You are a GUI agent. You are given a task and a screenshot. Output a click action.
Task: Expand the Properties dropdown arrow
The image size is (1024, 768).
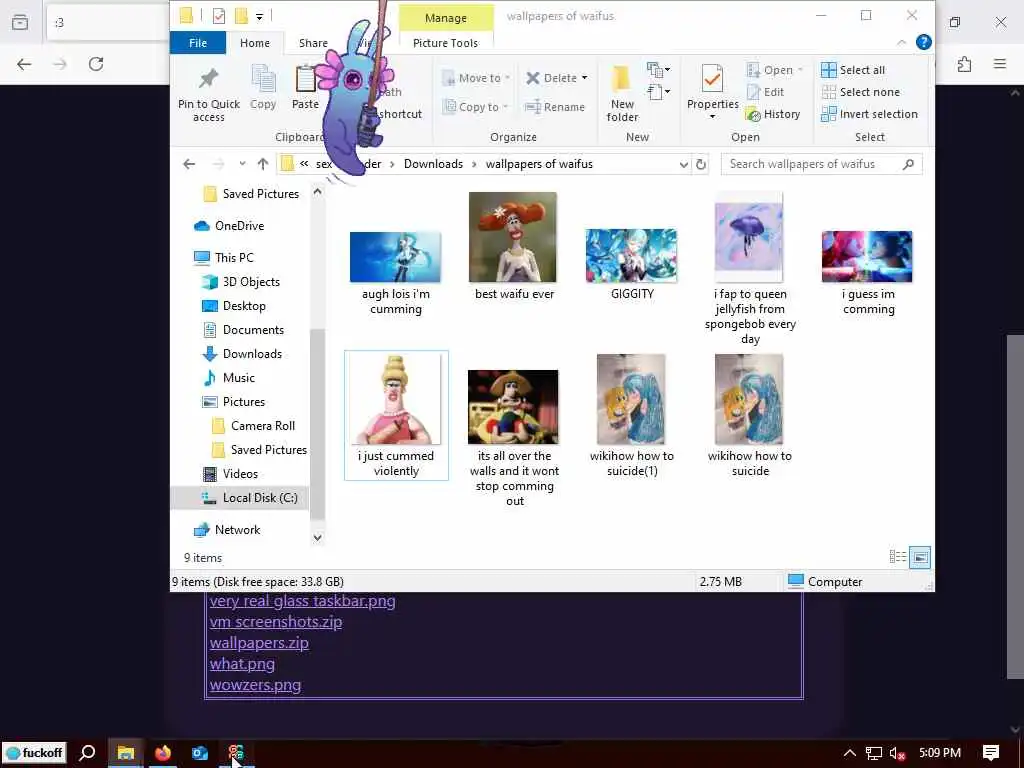(712, 118)
